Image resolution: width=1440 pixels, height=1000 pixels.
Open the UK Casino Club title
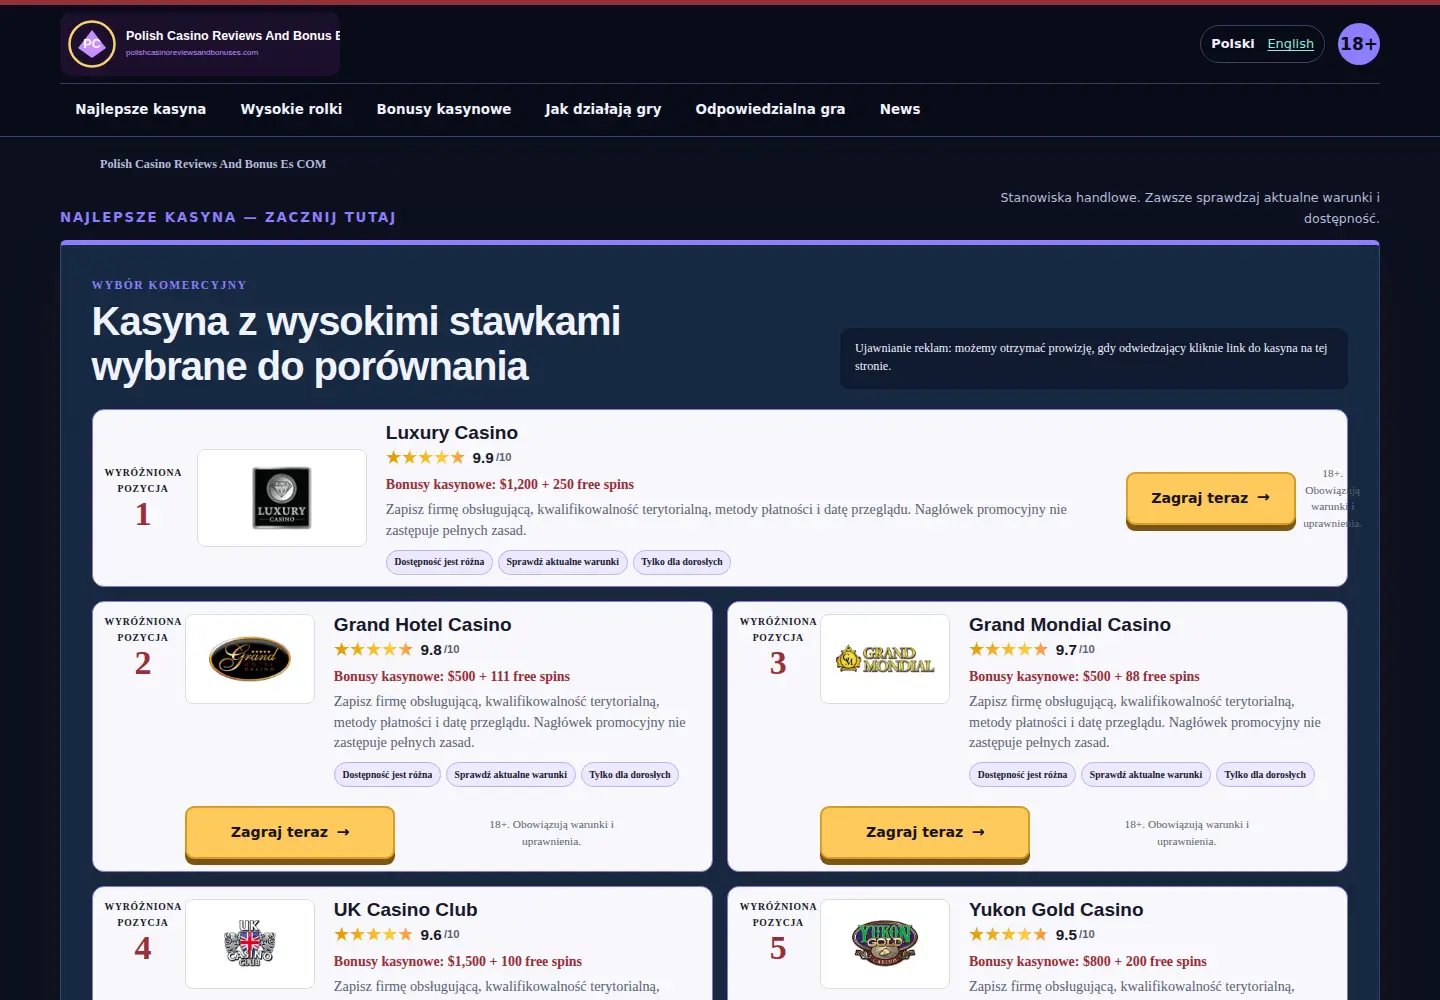pos(406,910)
